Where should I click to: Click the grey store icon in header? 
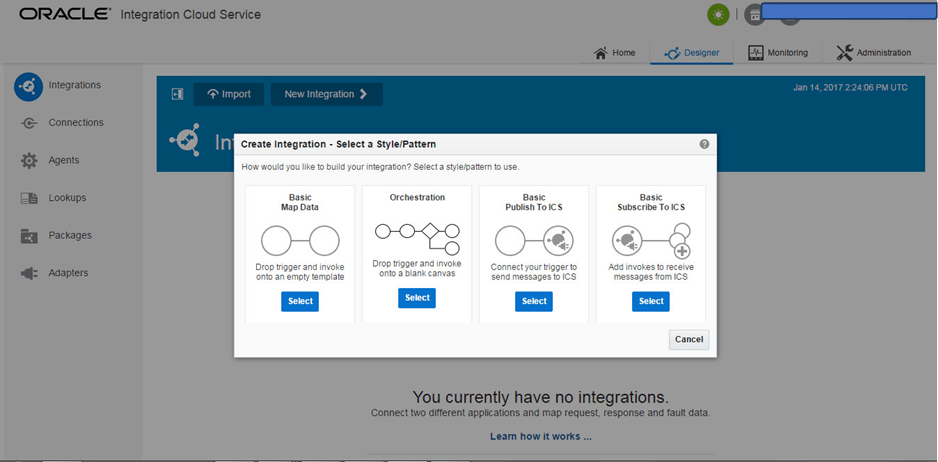[755, 15]
